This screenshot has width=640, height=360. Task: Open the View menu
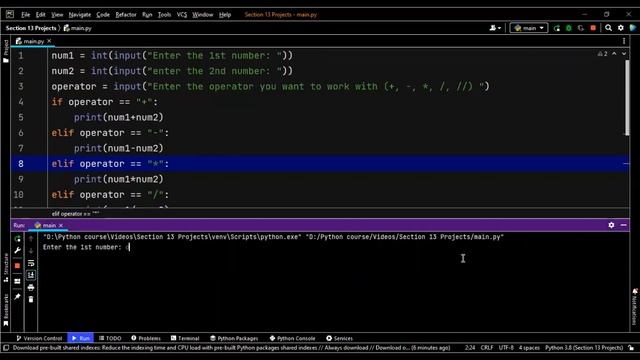click(57, 15)
